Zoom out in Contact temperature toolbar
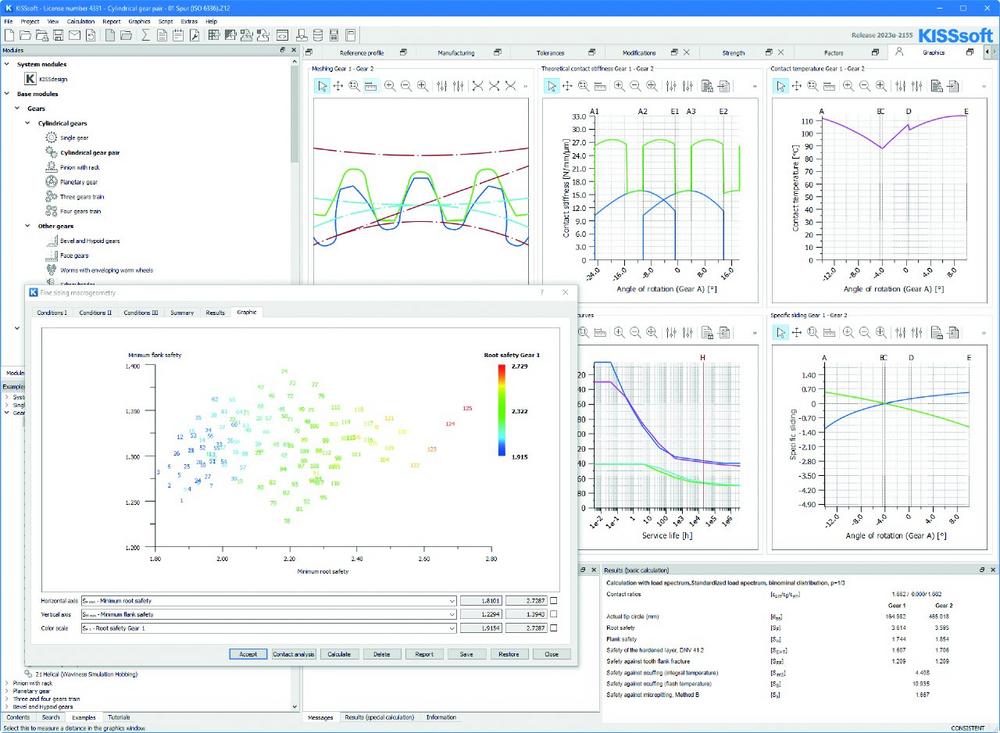Image resolution: width=1000 pixels, height=733 pixels. click(x=864, y=86)
